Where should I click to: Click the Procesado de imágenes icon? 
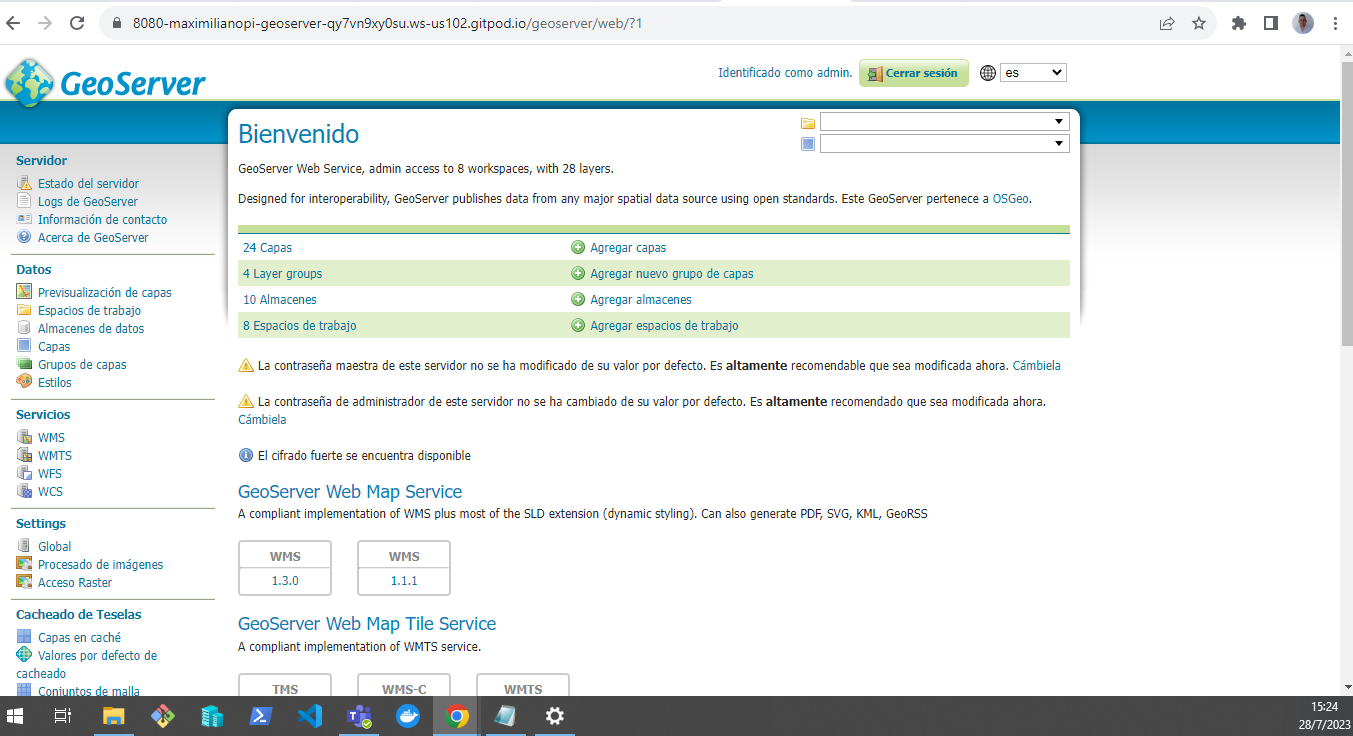click(24, 564)
